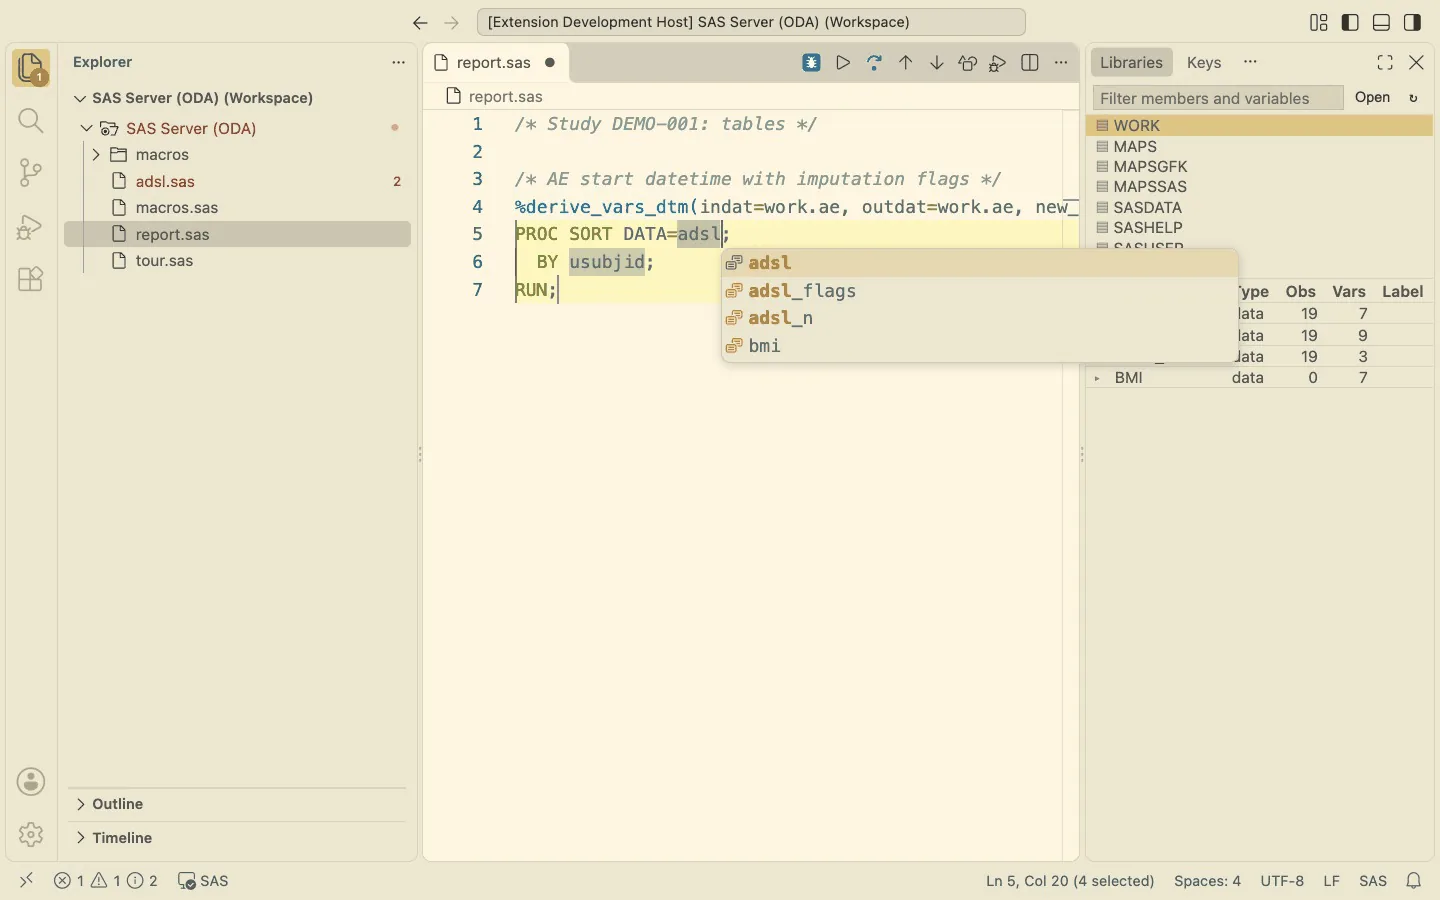Collapse SAS Server (ODA) (Workspace) section
The height and width of the screenshot is (900, 1440).
point(81,99)
